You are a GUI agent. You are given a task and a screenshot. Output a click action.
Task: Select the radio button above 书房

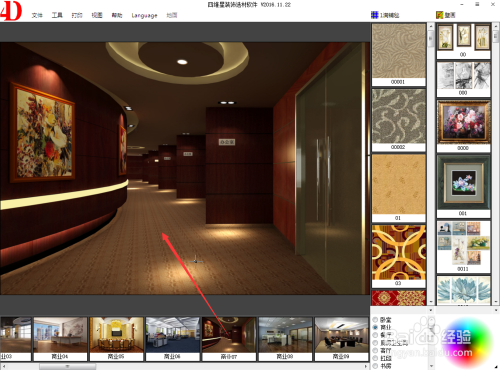tap(375, 358)
